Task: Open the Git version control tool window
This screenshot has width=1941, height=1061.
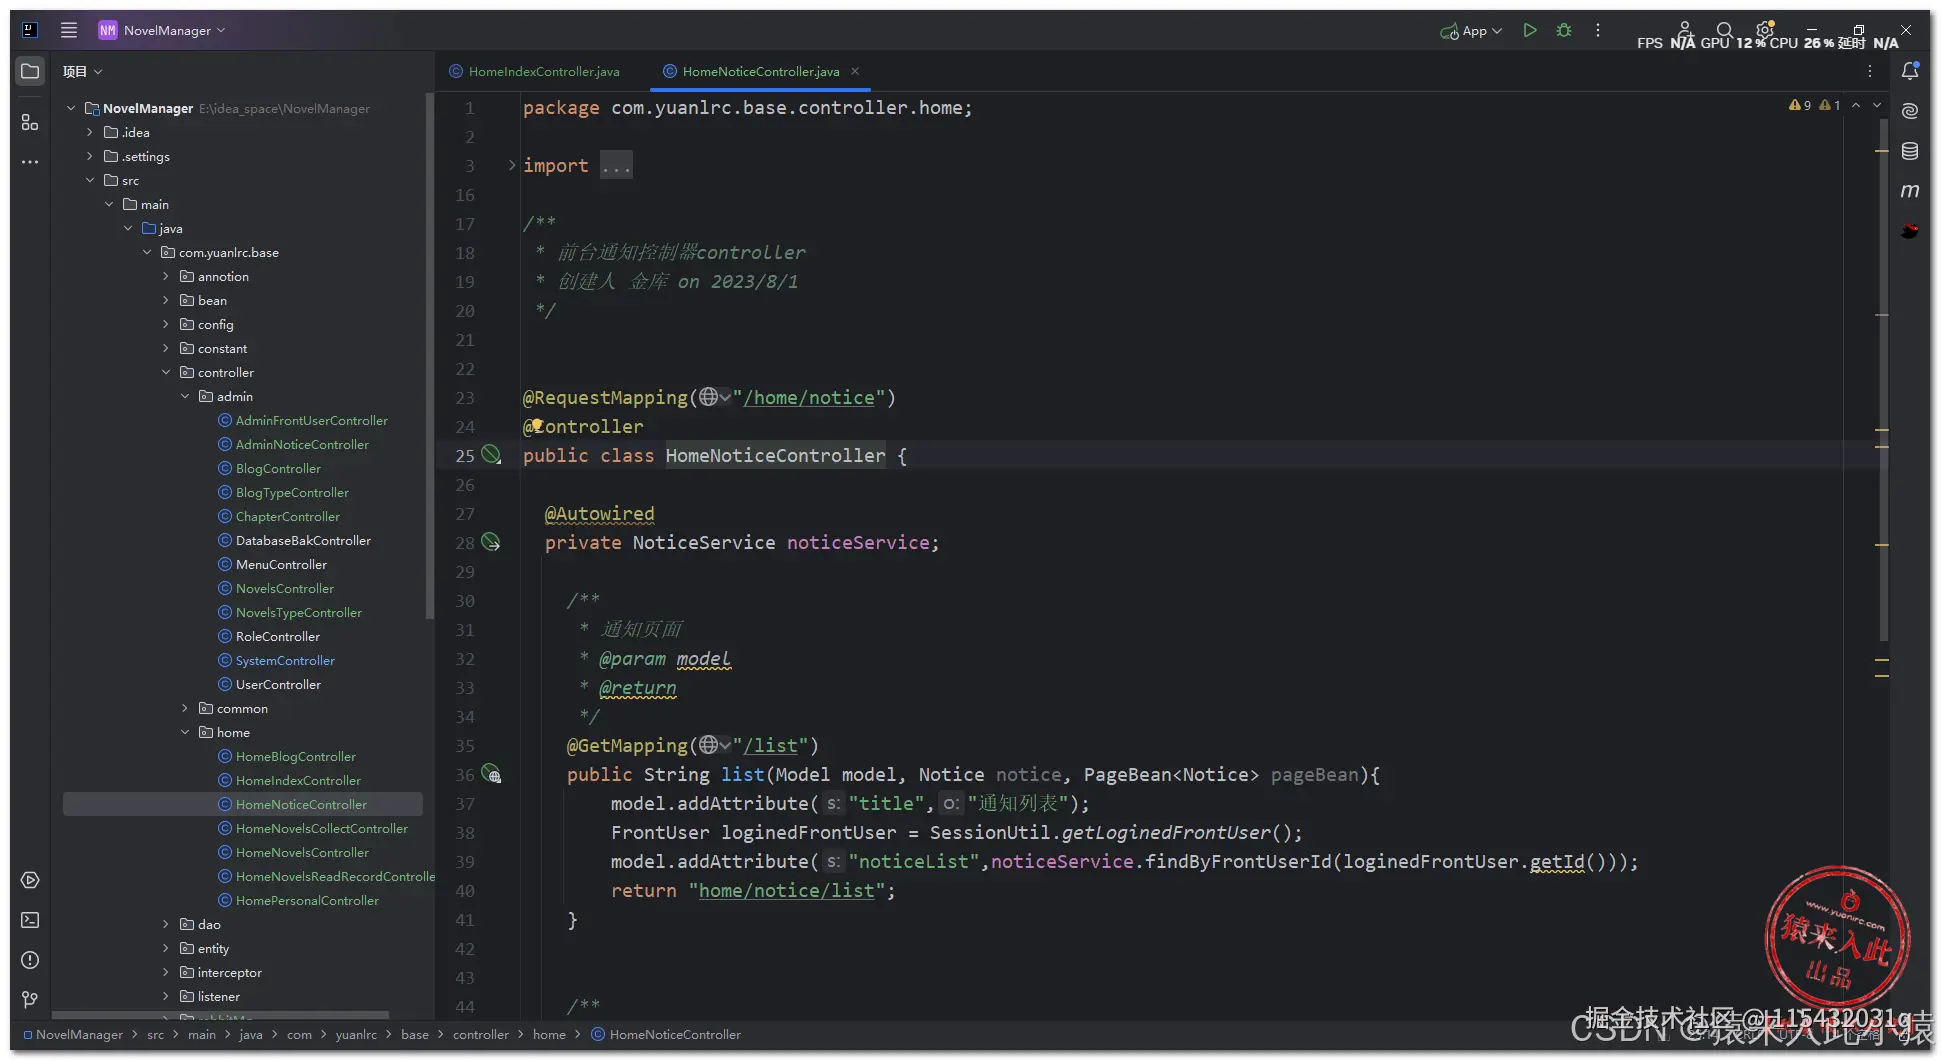Action: tap(30, 999)
